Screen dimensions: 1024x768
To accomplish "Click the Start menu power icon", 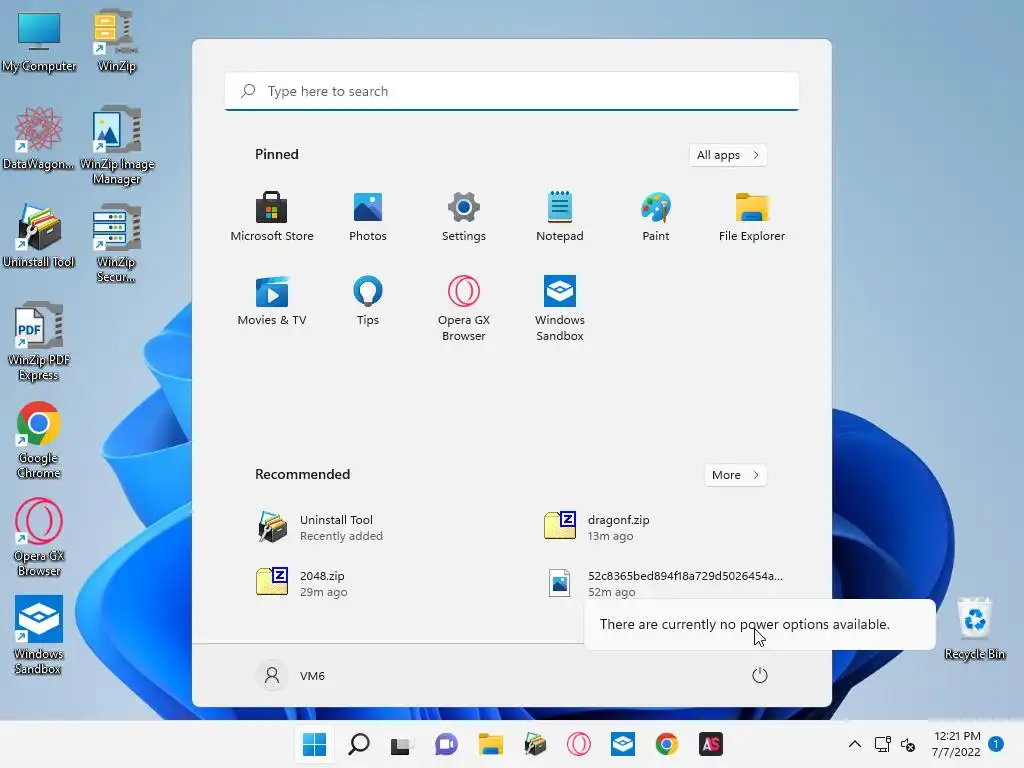I will pyautogui.click(x=760, y=675).
